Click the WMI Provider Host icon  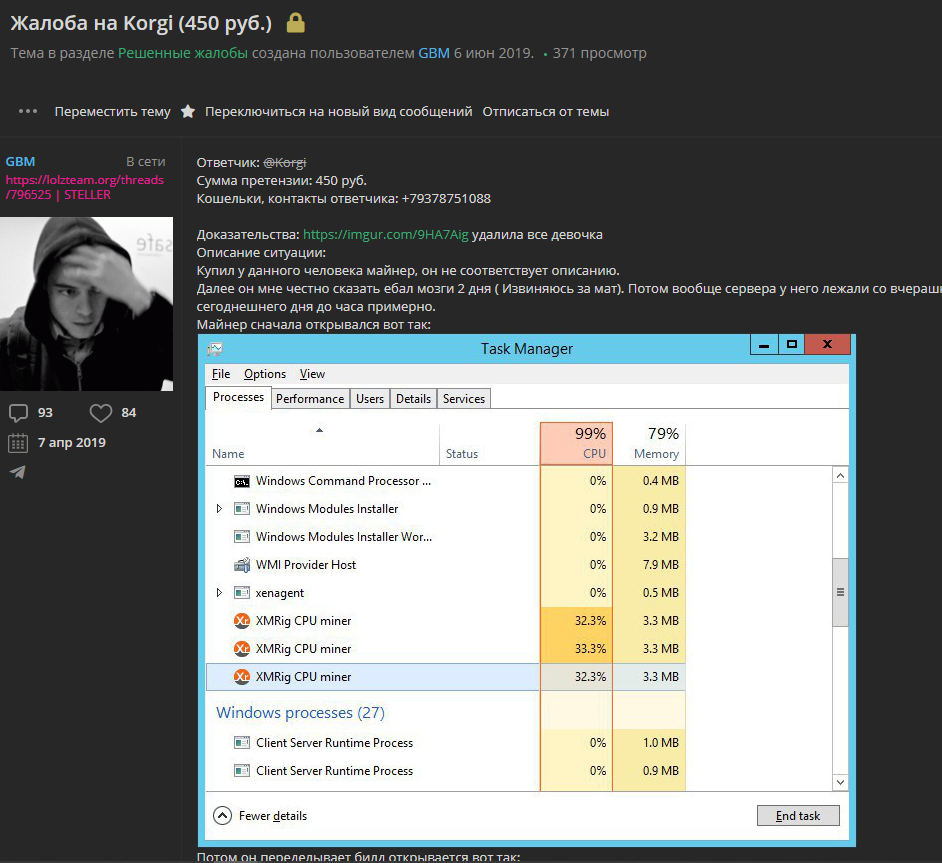(x=240, y=564)
